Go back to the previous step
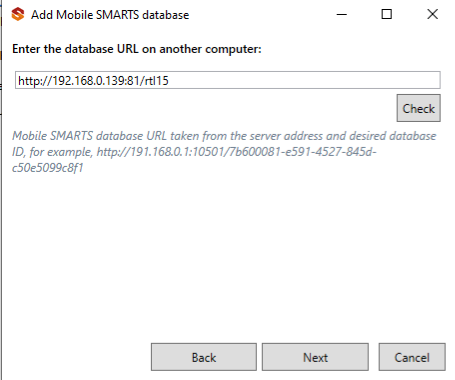Screen dimensions: 455x380 pyautogui.click(x=204, y=357)
